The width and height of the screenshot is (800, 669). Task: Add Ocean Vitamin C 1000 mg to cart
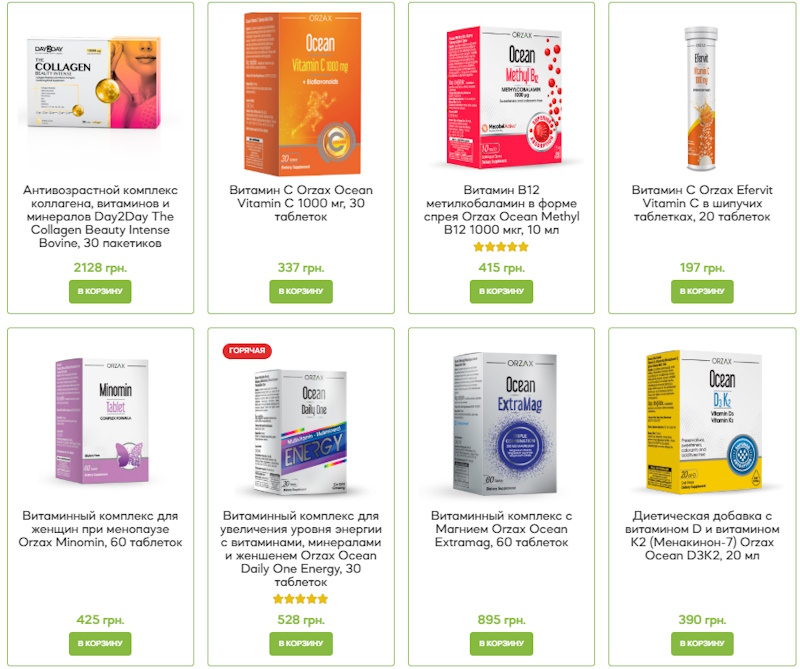point(301,291)
